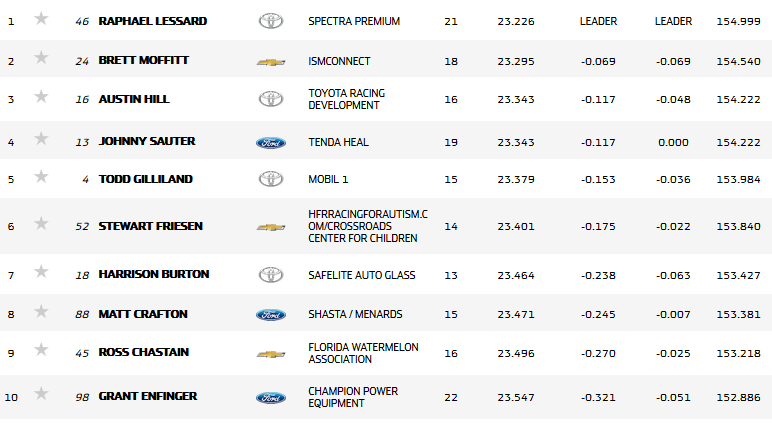Click Ford logo in Johnny Sauter row
The image size is (772, 424).
point(270,142)
